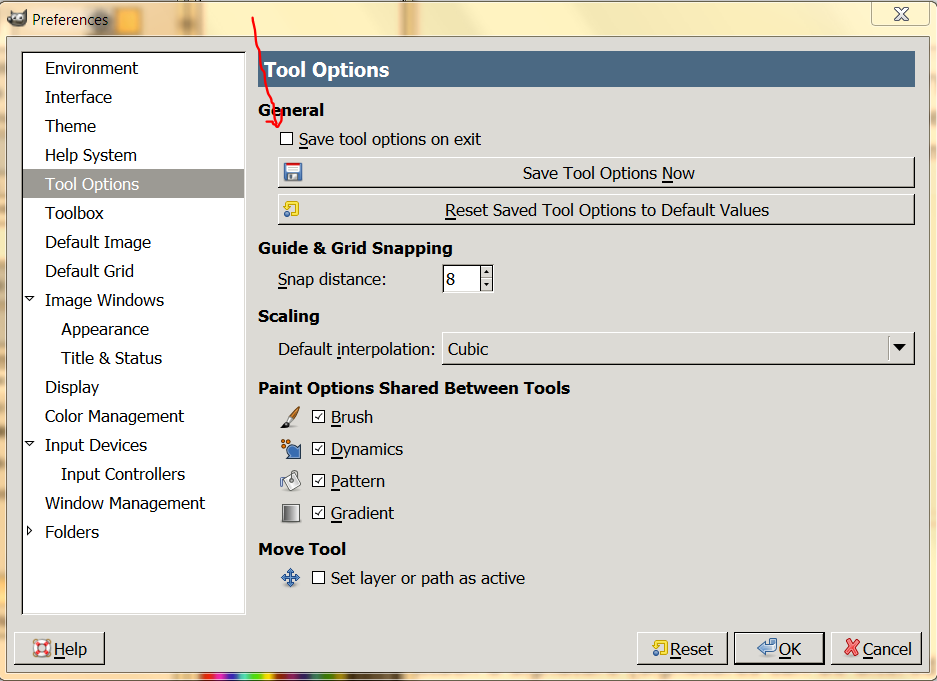Image resolution: width=937 pixels, height=681 pixels.
Task: Enable Save tool options on exit
Action: coord(287,139)
